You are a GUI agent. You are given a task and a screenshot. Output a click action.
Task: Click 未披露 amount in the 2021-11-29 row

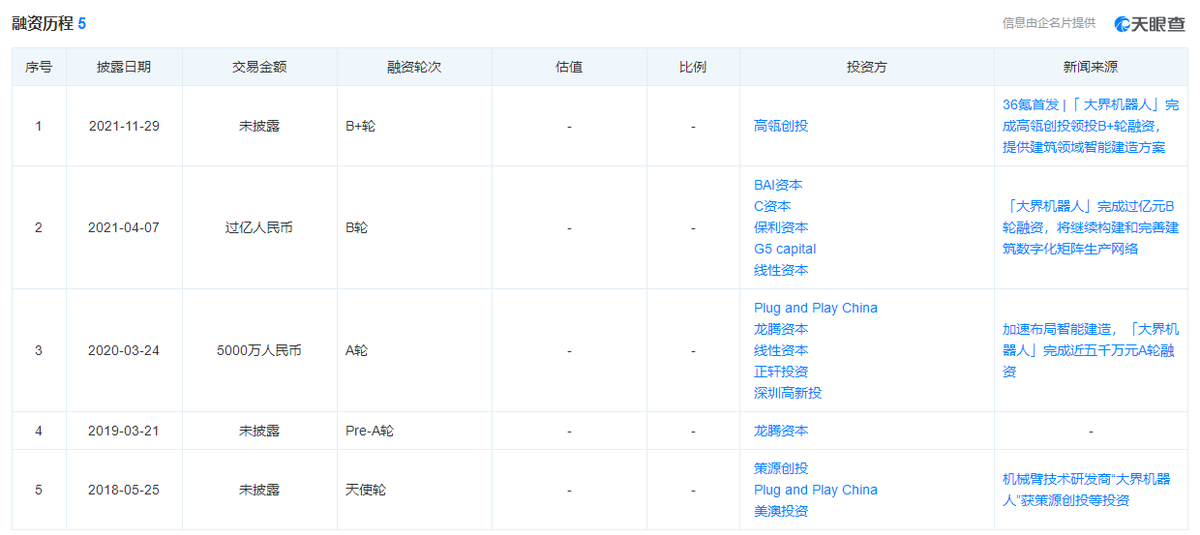point(259,126)
